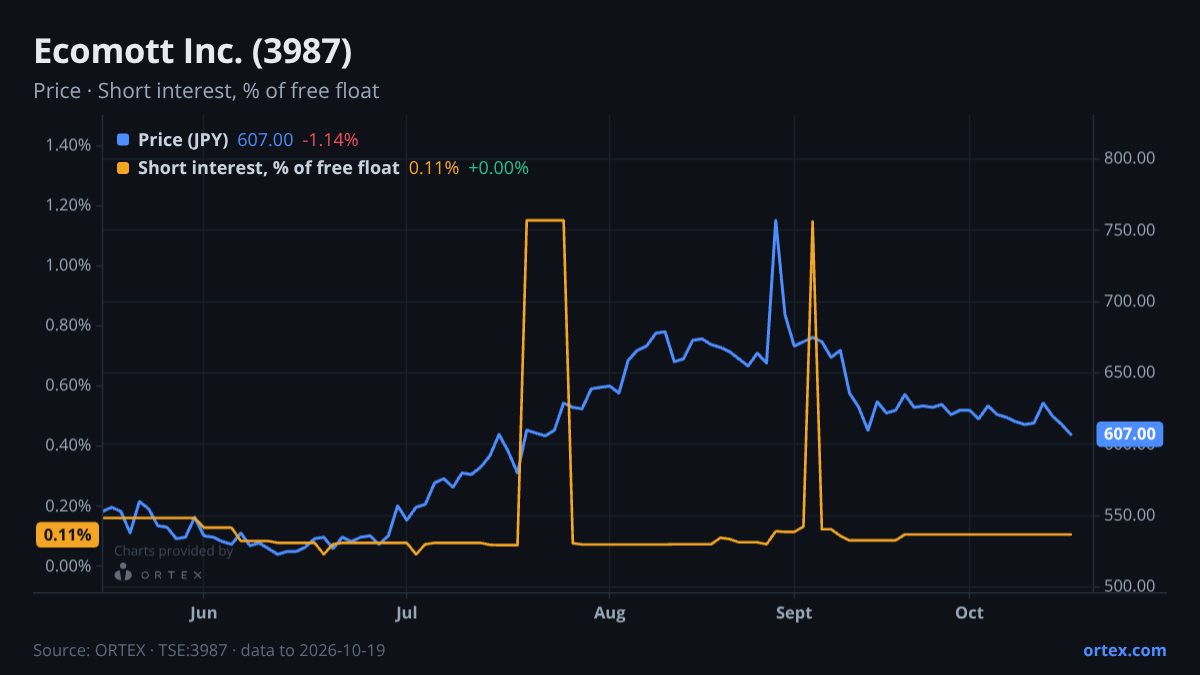Click the subtitle 'Price · Short interest, % of free float'
The width and height of the screenshot is (1200, 675).
pyautogui.click(x=206, y=91)
